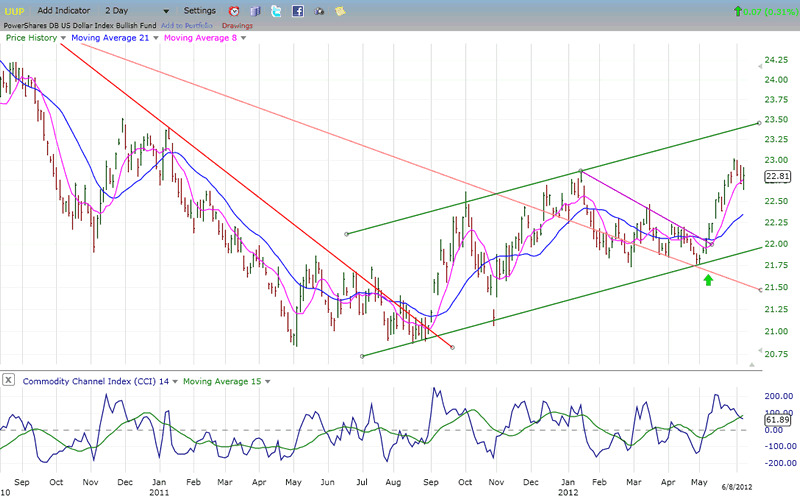The height and width of the screenshot is (496, 800).
Task: Click the camera snapshot icon
Action: point(320,11)
